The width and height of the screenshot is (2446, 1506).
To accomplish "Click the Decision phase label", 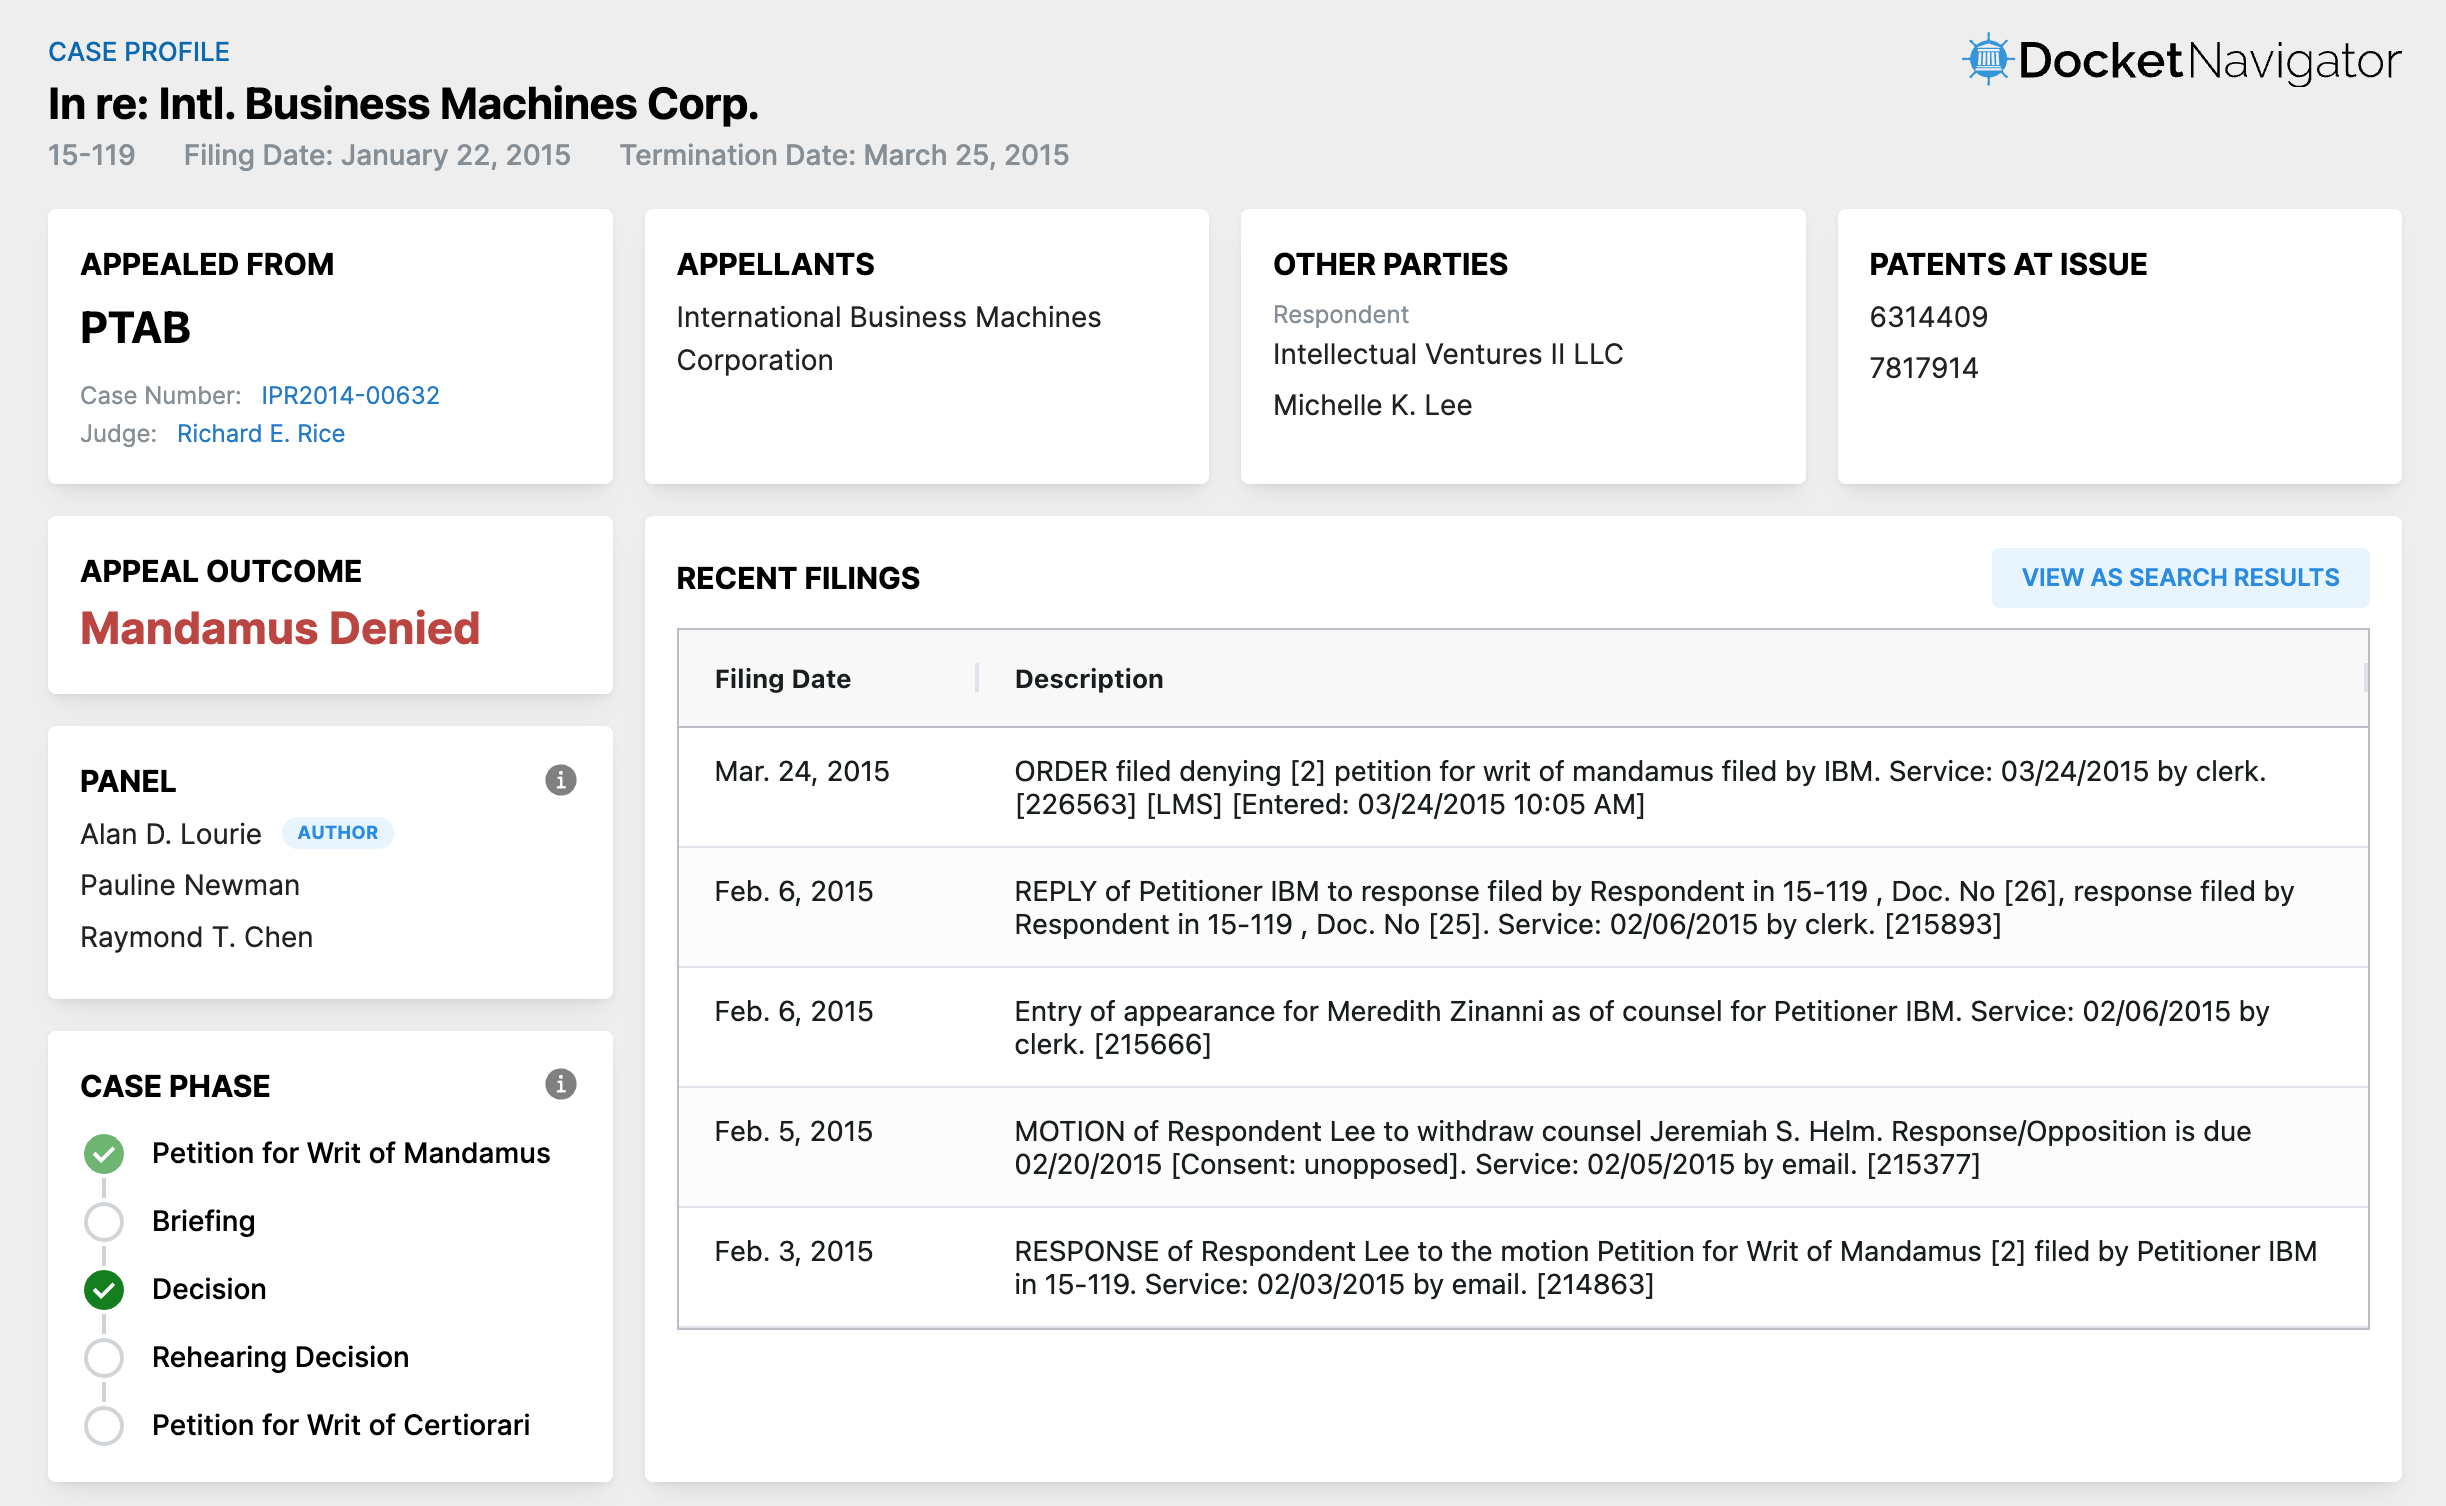I will [x=209, y=1289].
